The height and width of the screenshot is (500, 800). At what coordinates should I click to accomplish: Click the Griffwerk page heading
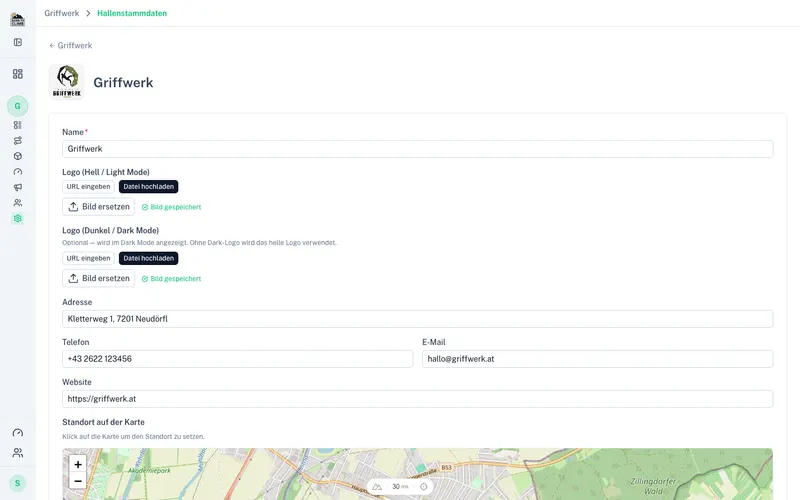[123, 83]
